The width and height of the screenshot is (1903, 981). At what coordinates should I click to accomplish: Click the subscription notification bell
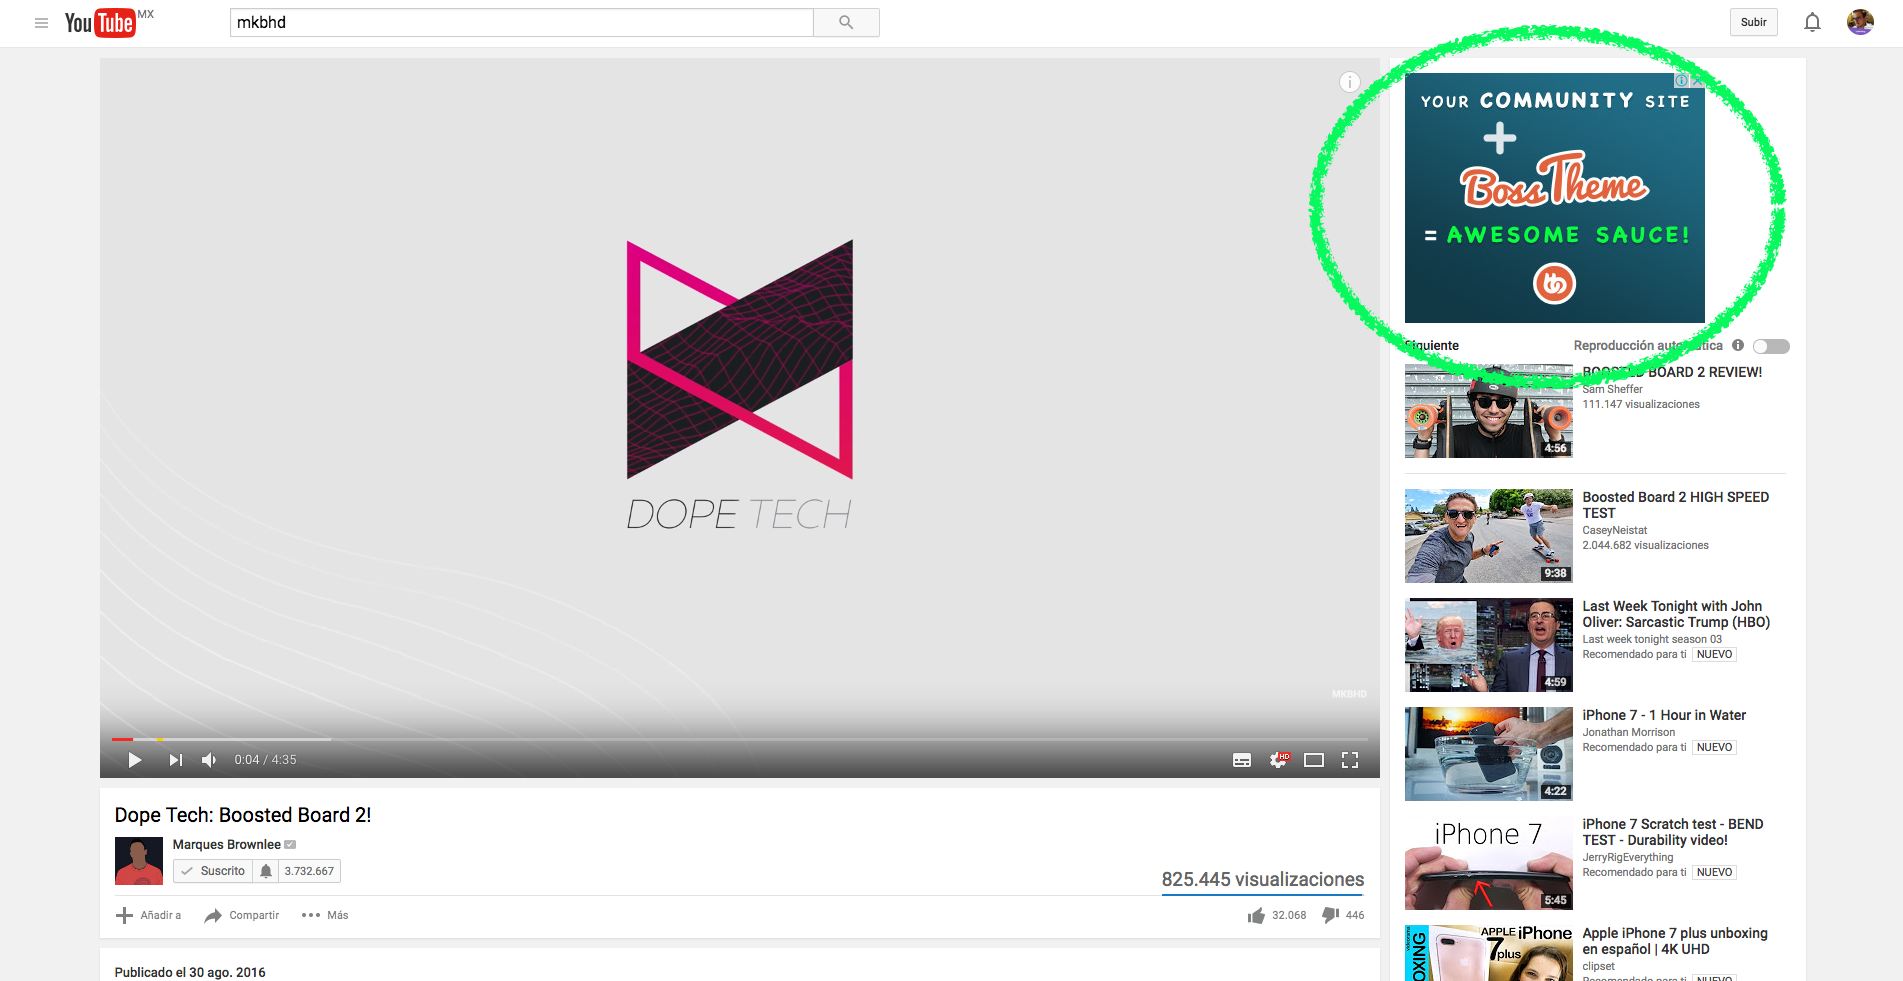click(x=266, y=871)
